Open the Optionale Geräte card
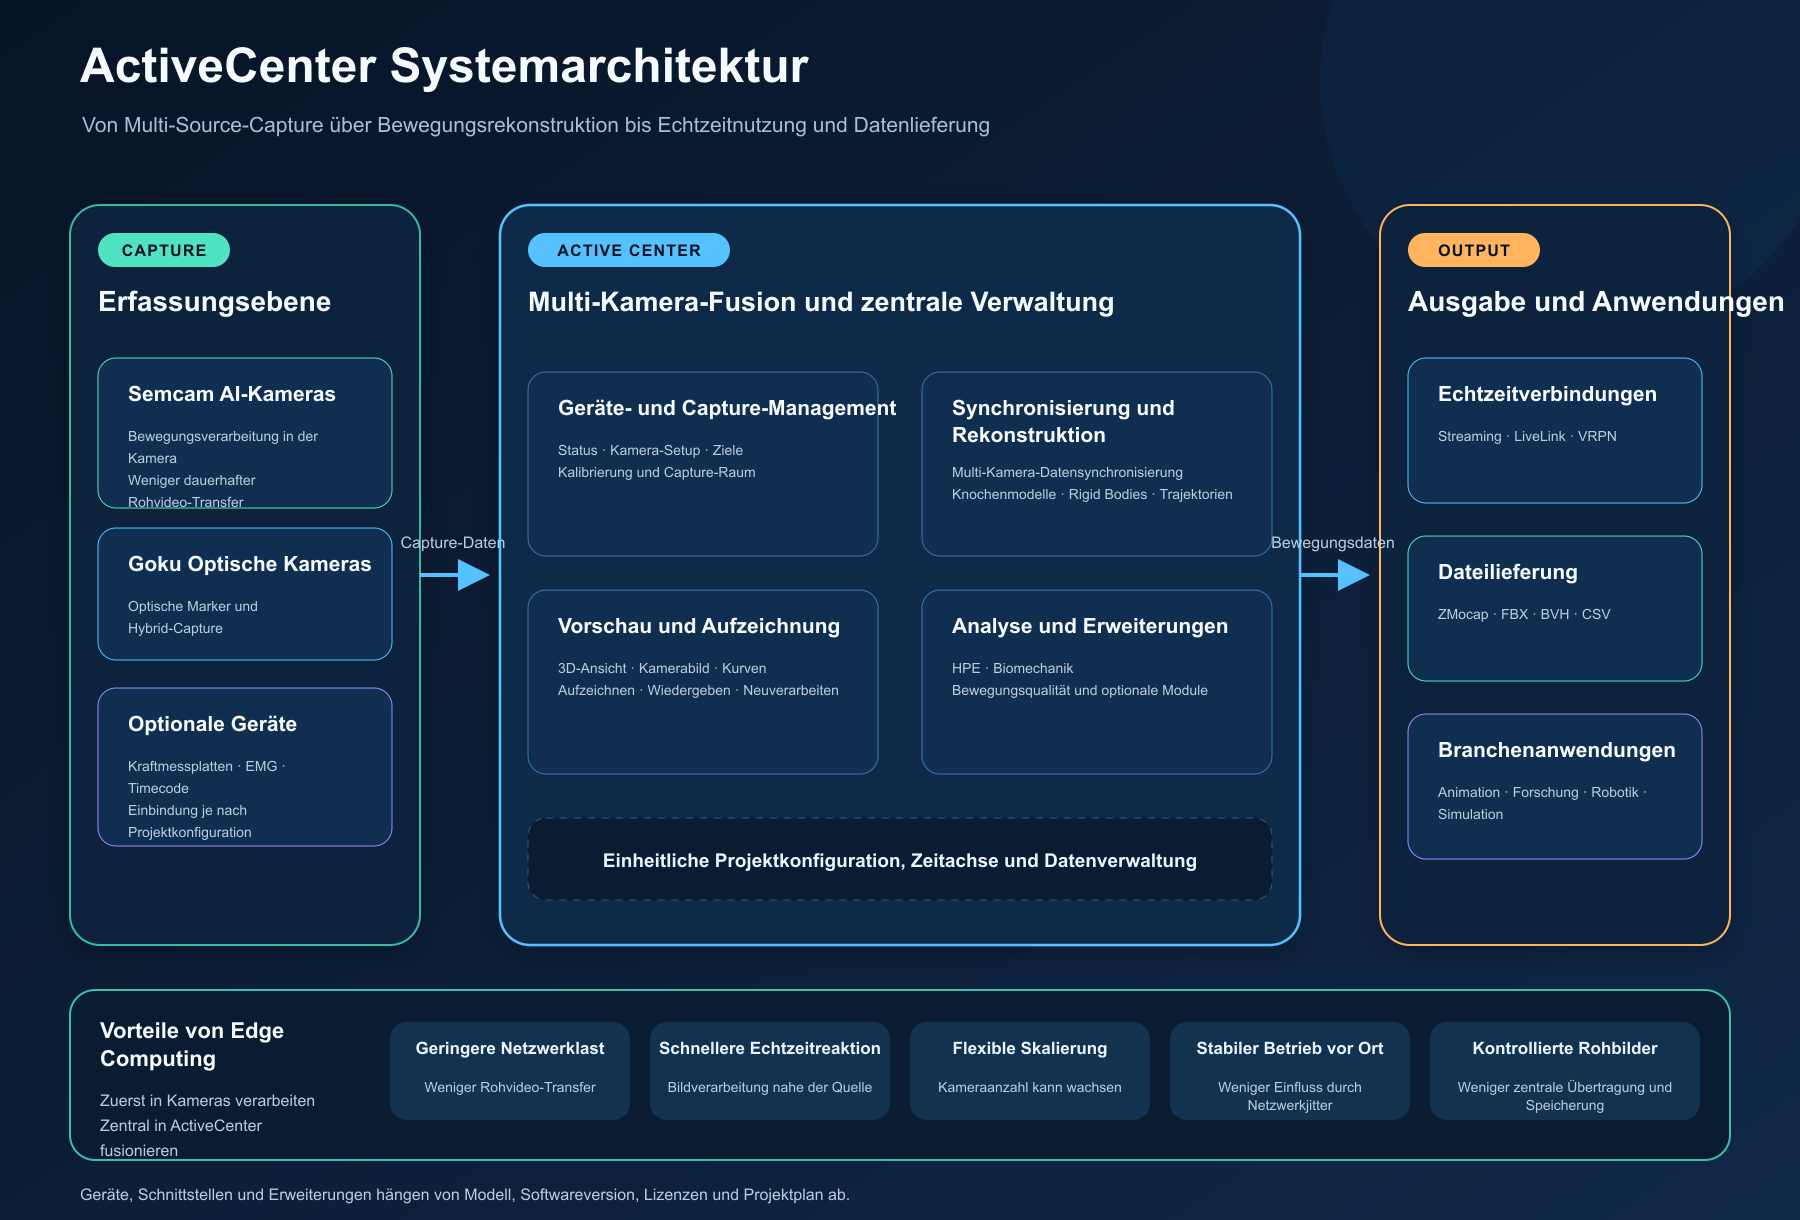The image size is (1800, 1220). tap(245, 767)
